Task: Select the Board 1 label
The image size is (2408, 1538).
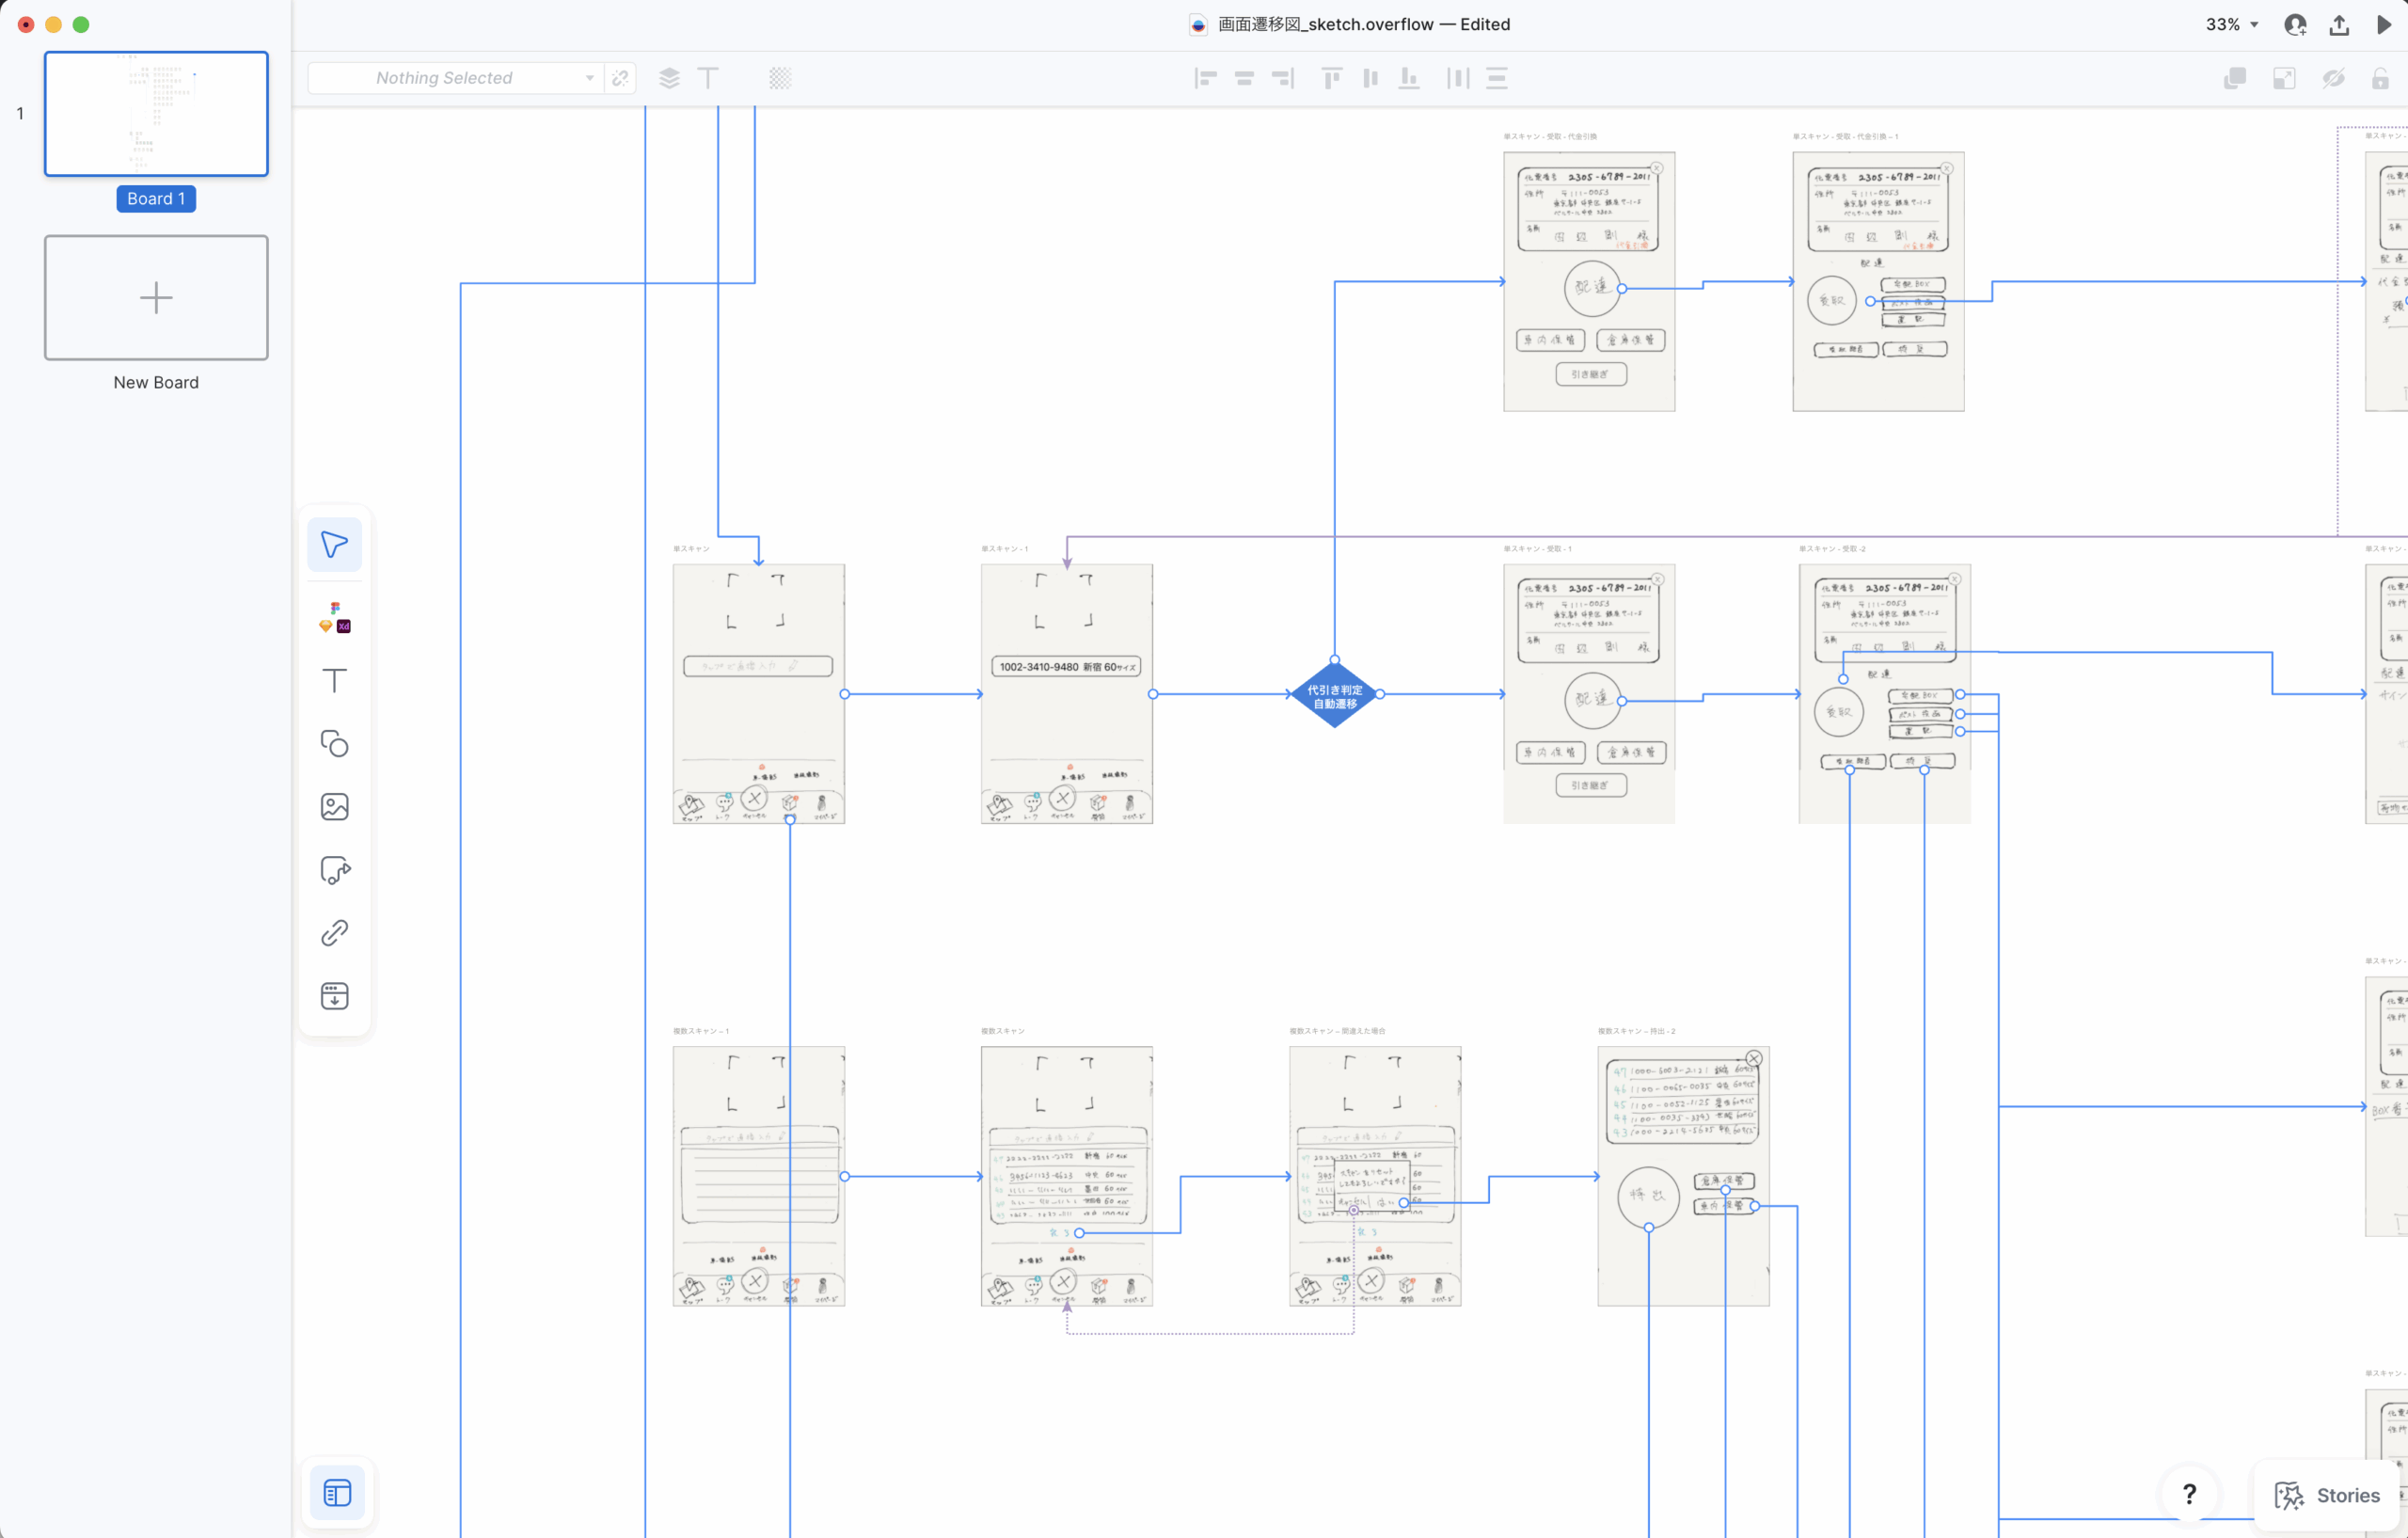Action: [156, 198]
